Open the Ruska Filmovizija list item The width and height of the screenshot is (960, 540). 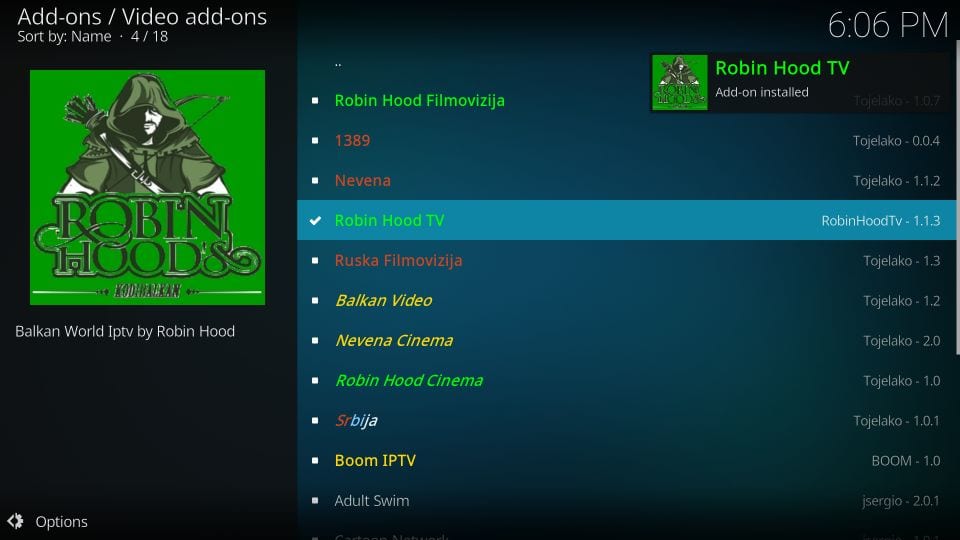[x=627, y=261]
